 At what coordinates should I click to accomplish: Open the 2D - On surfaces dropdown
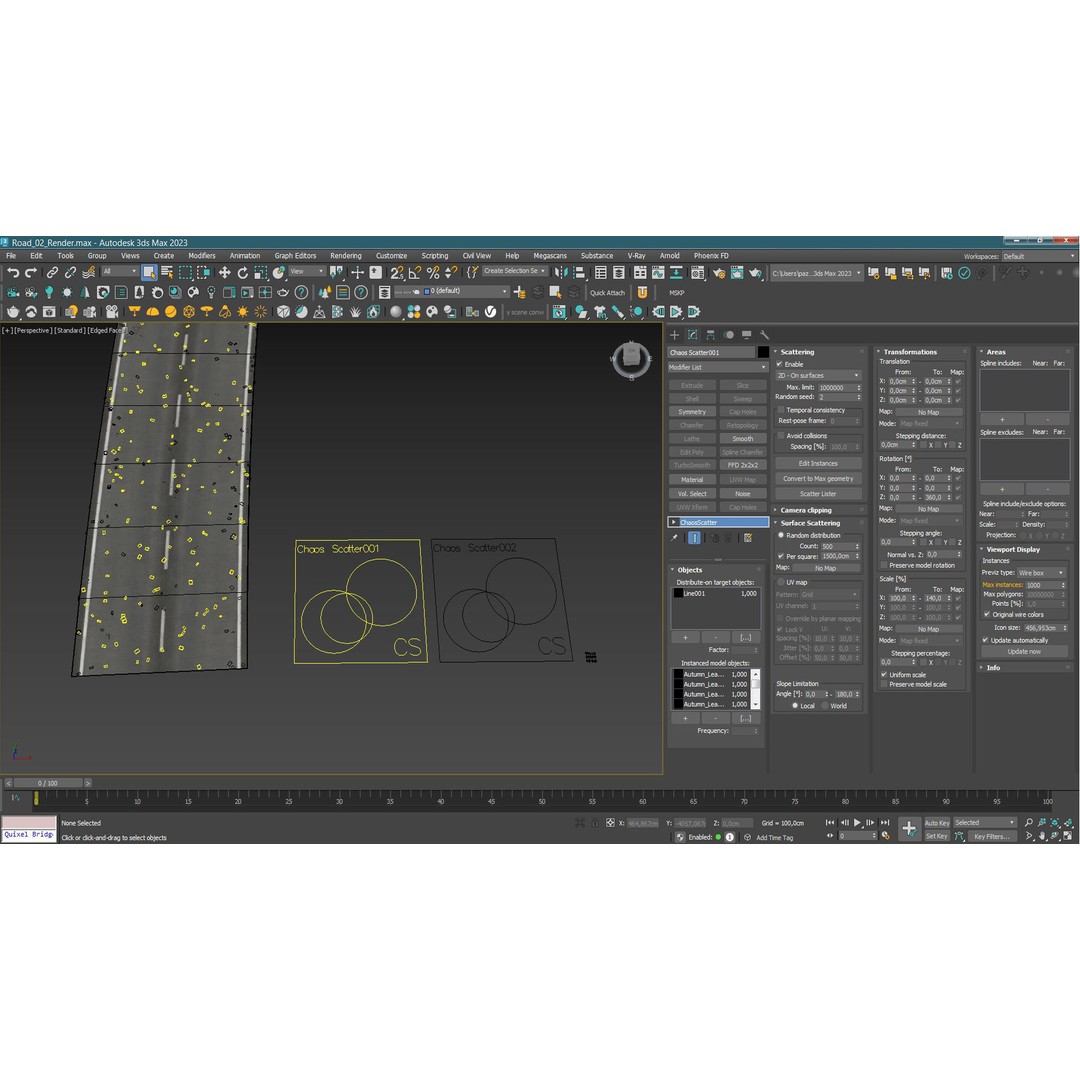(x=818, y=375)
